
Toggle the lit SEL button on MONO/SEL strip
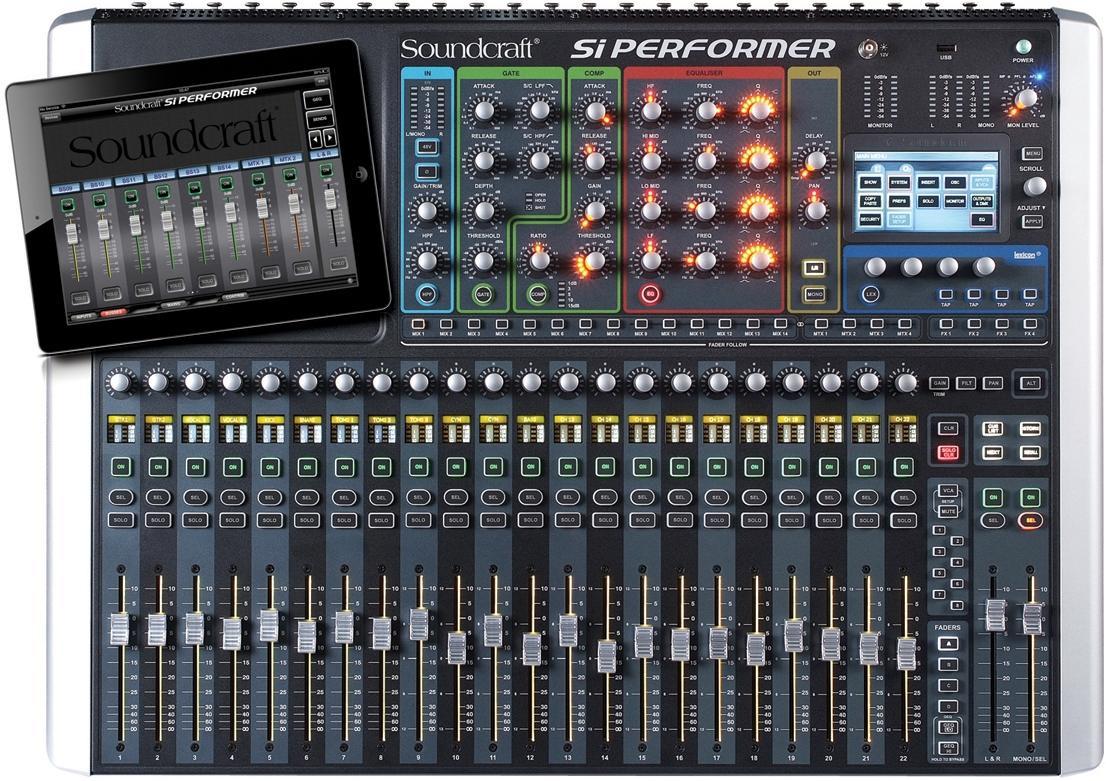click(x=1029, y=520)
